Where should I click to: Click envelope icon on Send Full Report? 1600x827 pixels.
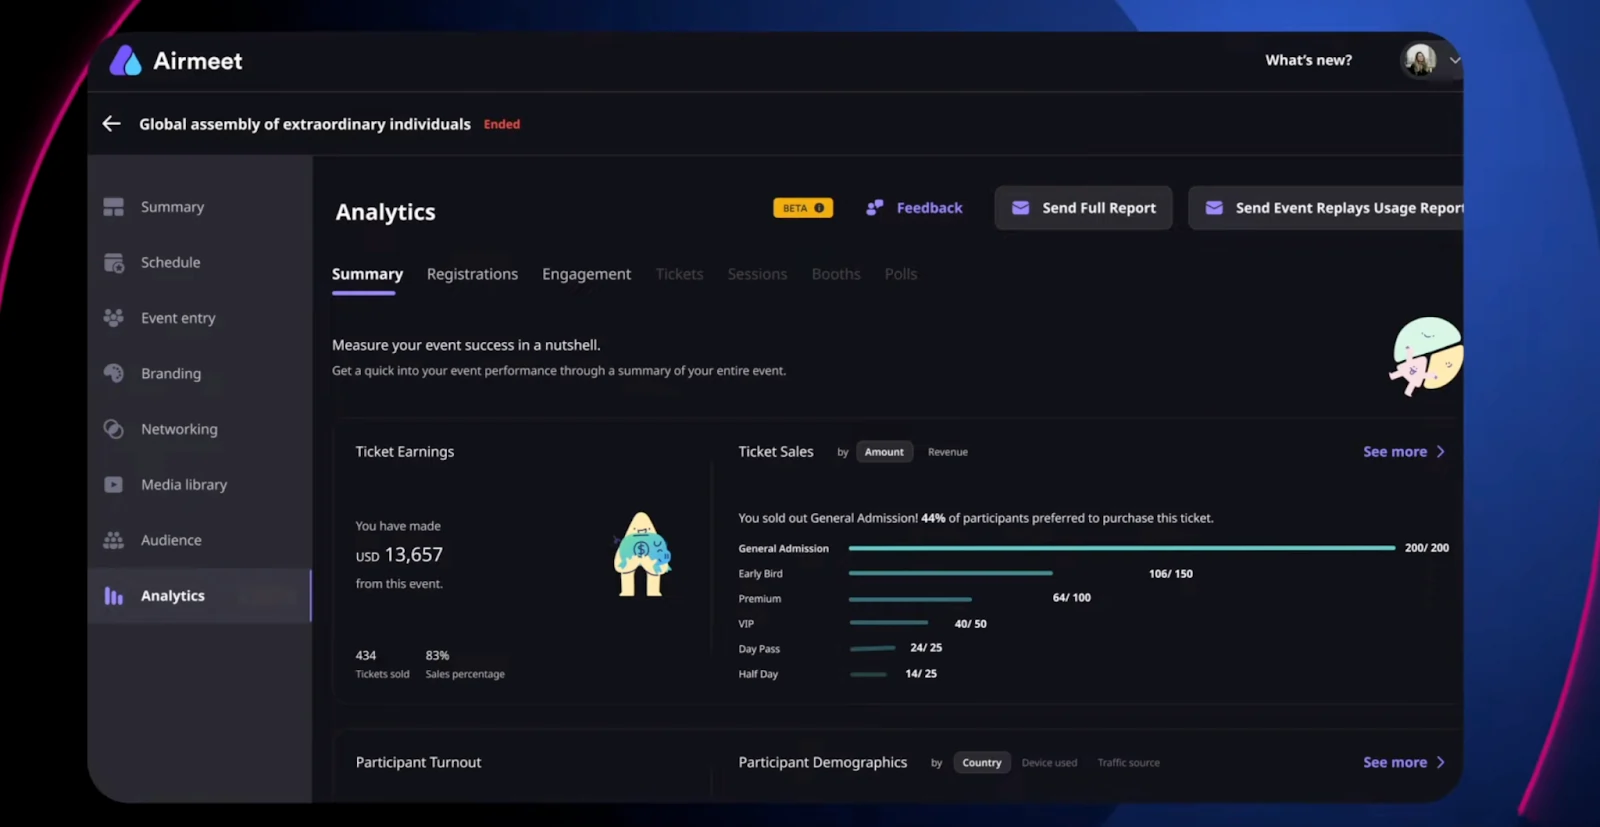pos(1020,208)
